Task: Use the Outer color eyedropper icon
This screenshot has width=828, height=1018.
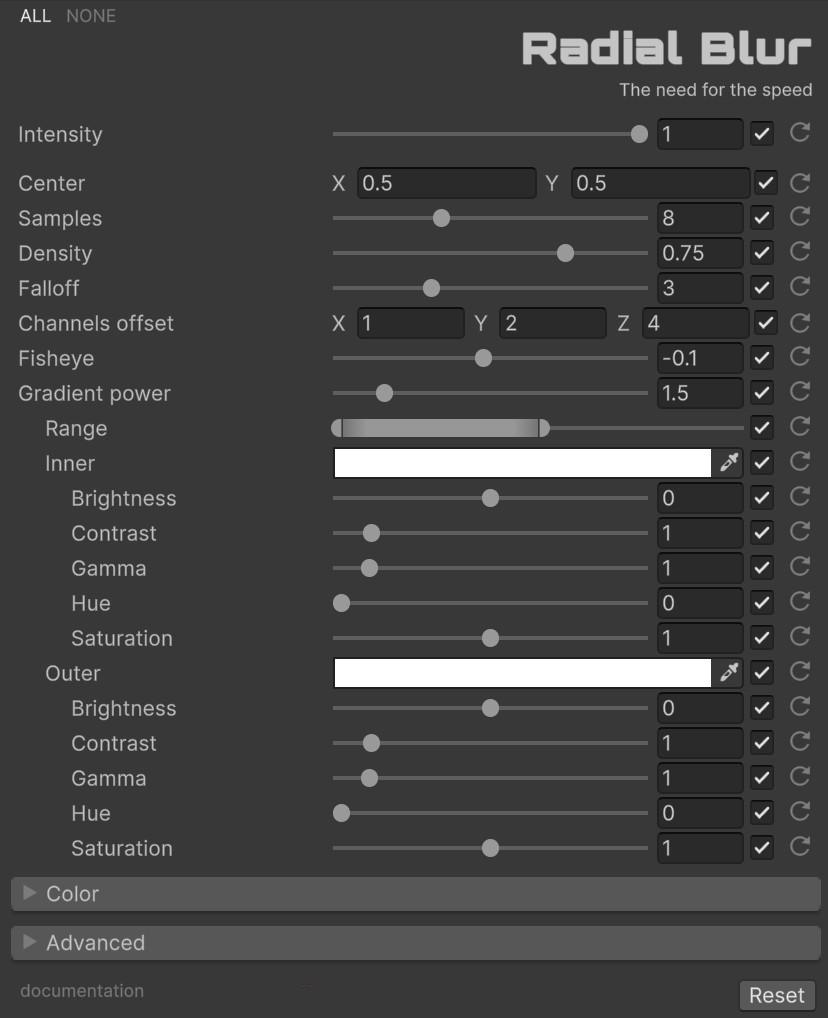Action: click(729, 672)
